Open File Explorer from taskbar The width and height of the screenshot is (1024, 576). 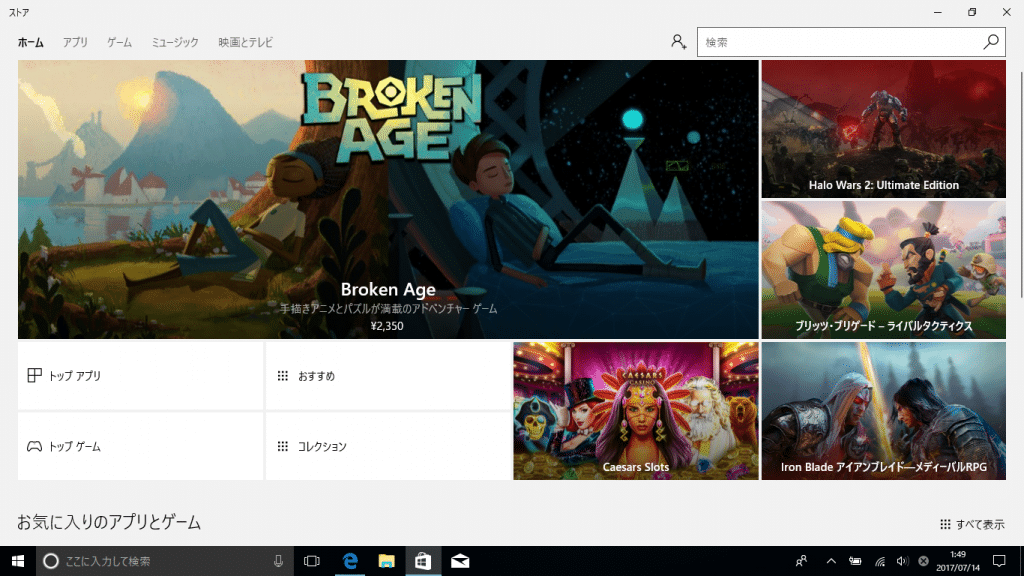[387, 561]
